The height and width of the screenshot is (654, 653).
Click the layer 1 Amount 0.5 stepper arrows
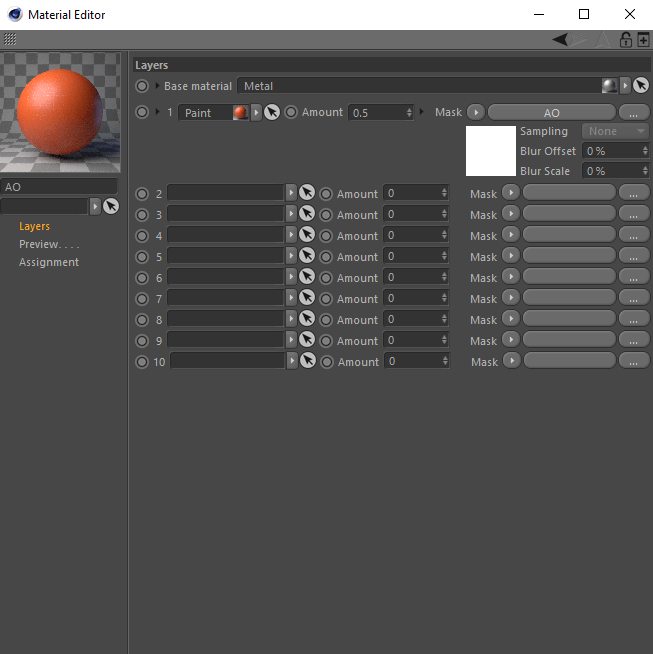tap(409, 113)
